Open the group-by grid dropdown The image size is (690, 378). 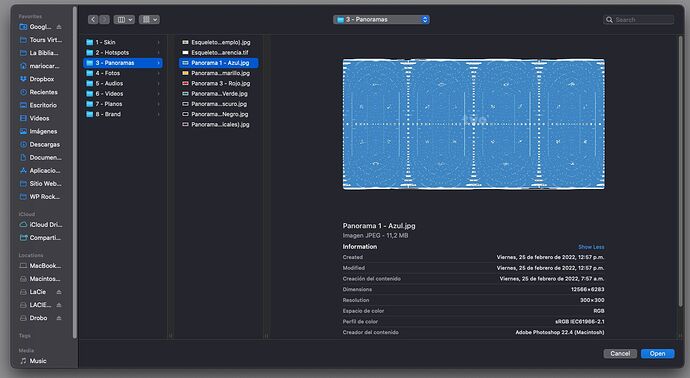click(x=149, y=19)
